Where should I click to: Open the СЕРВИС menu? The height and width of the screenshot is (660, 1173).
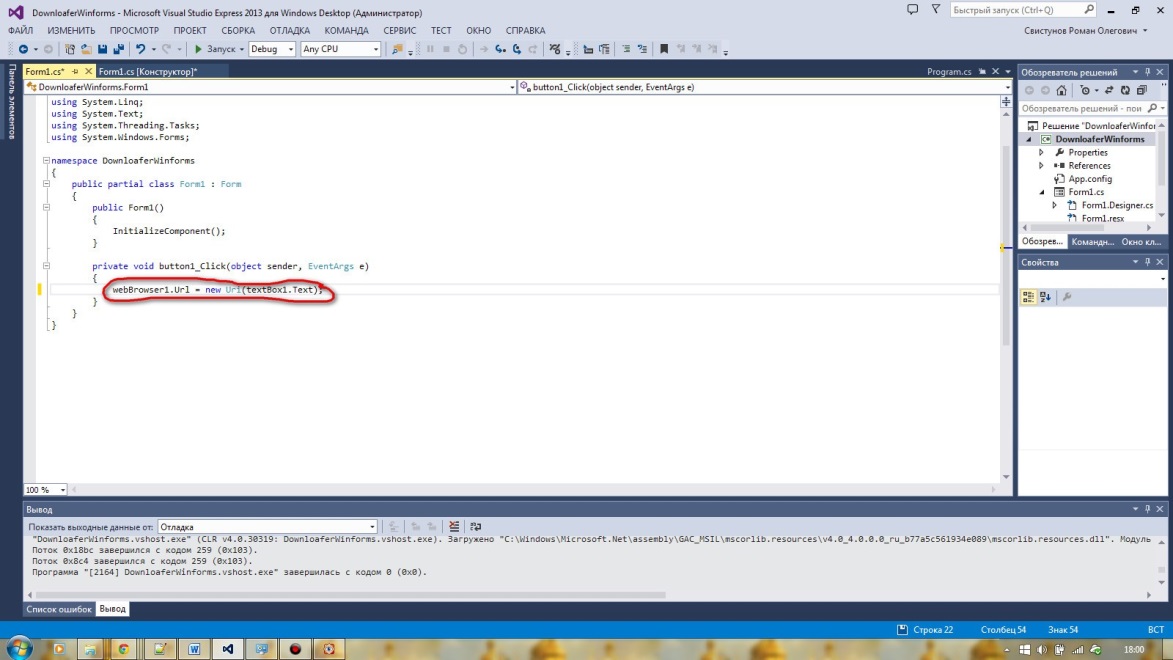(399, 31)
